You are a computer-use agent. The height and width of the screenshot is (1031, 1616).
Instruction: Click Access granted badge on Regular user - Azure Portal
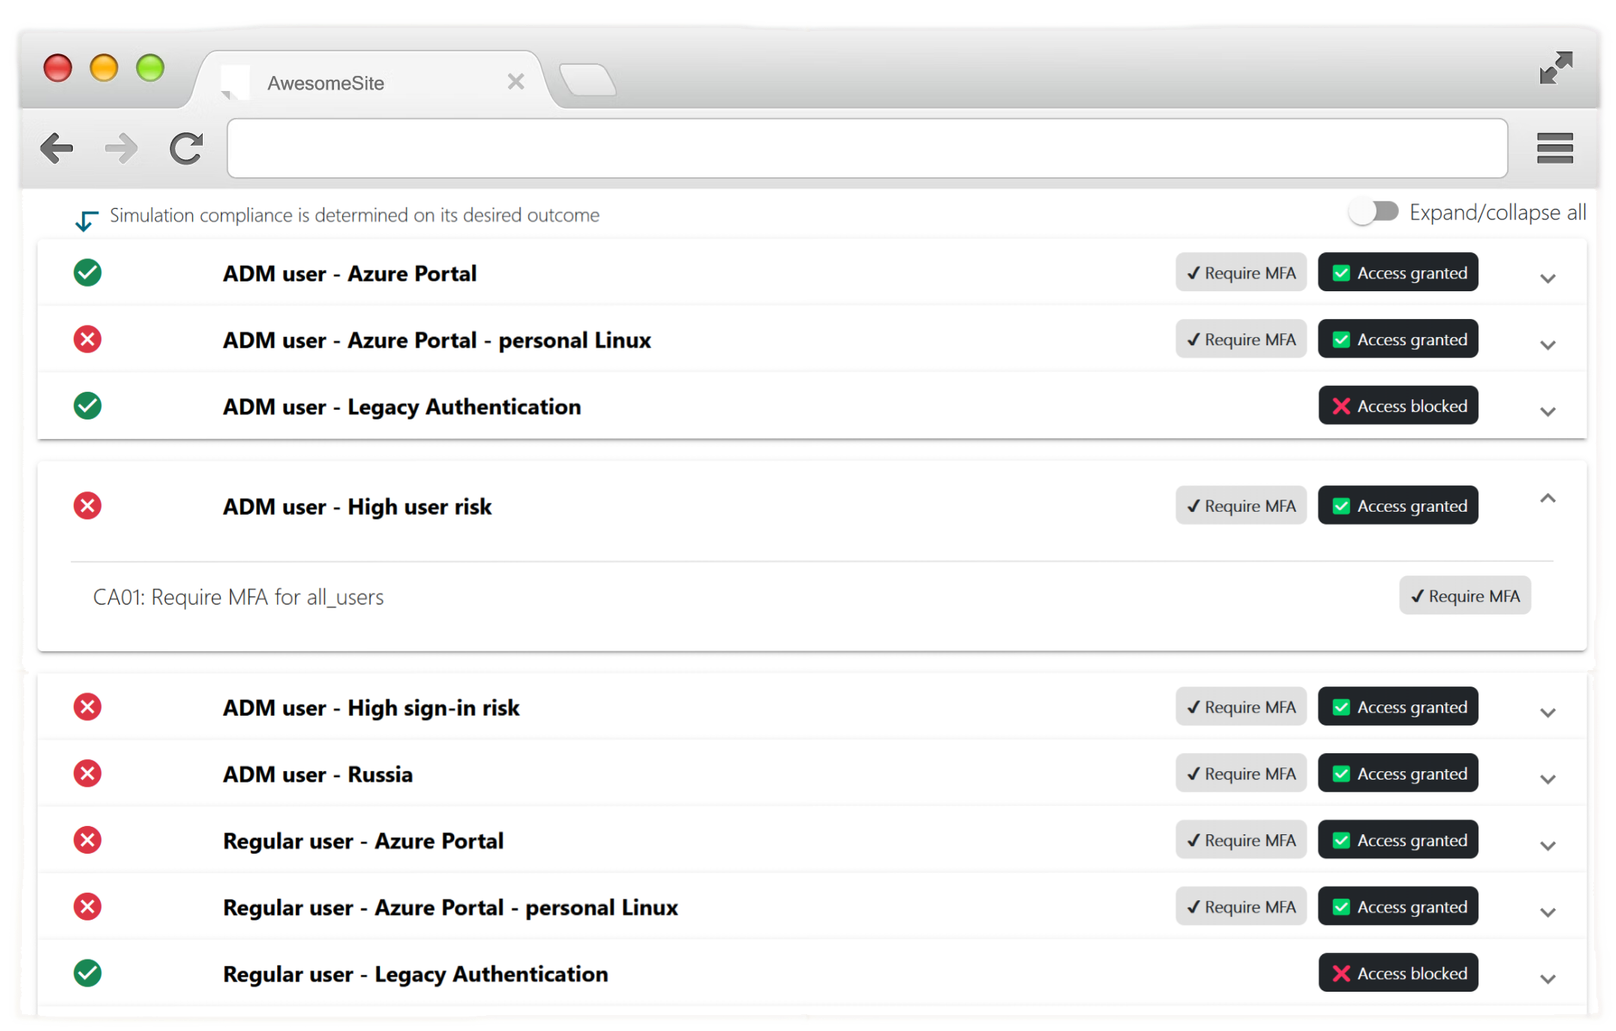click(1397, 840)
